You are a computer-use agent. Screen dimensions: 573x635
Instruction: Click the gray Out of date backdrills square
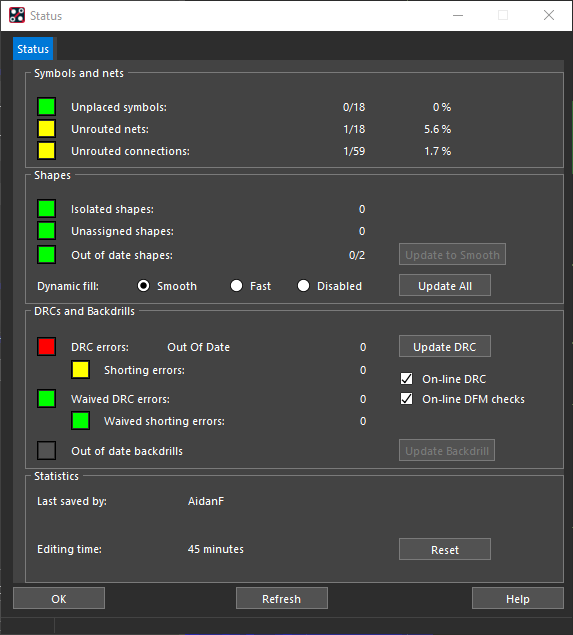[47, 451]
